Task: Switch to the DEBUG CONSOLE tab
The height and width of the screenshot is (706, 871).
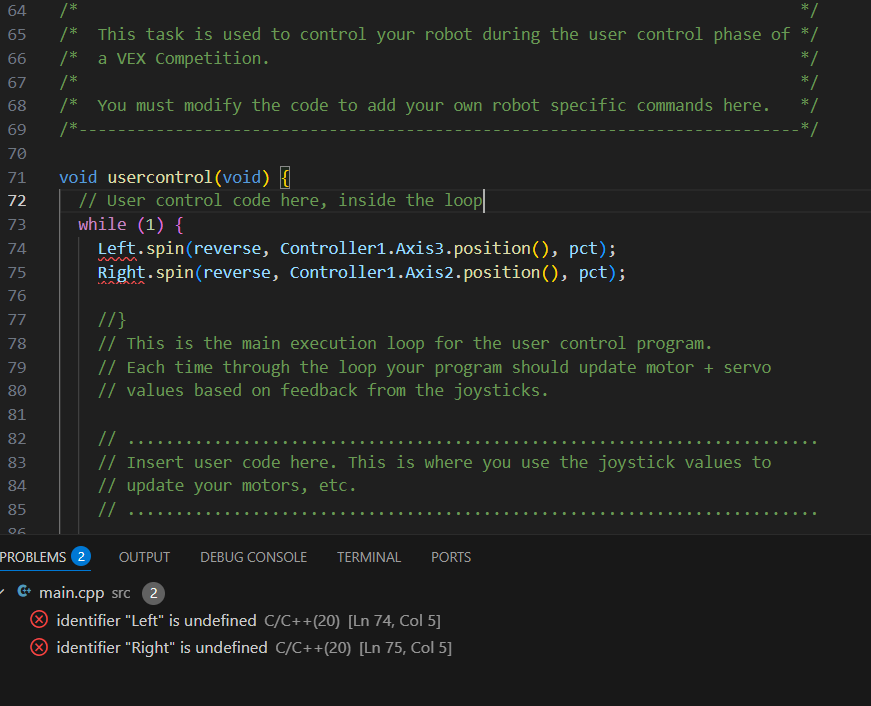Action: pyautogui.click(x=253, y=557)
